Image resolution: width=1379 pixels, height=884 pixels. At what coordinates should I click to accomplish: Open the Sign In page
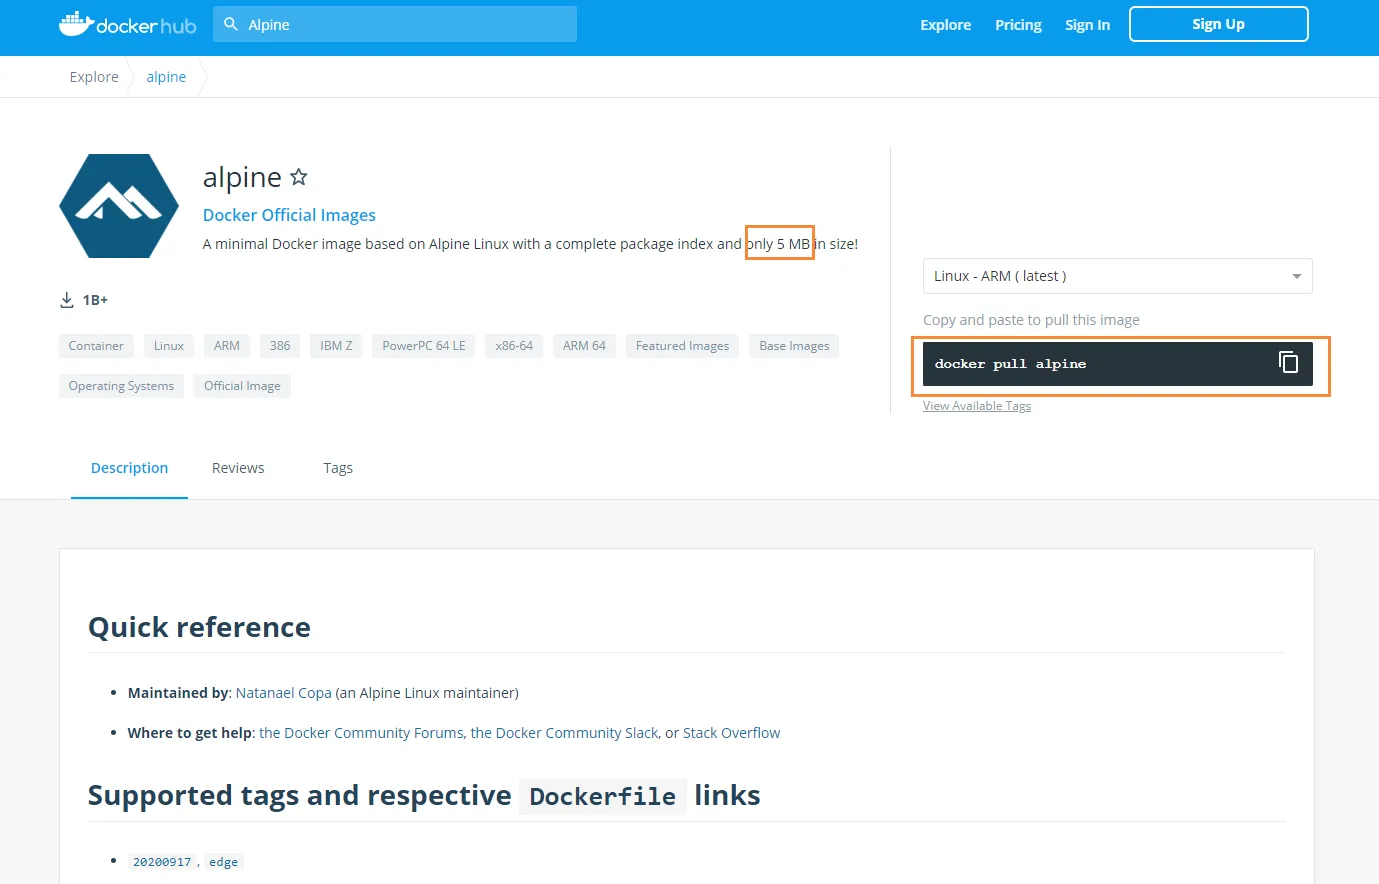(1087, 25)
